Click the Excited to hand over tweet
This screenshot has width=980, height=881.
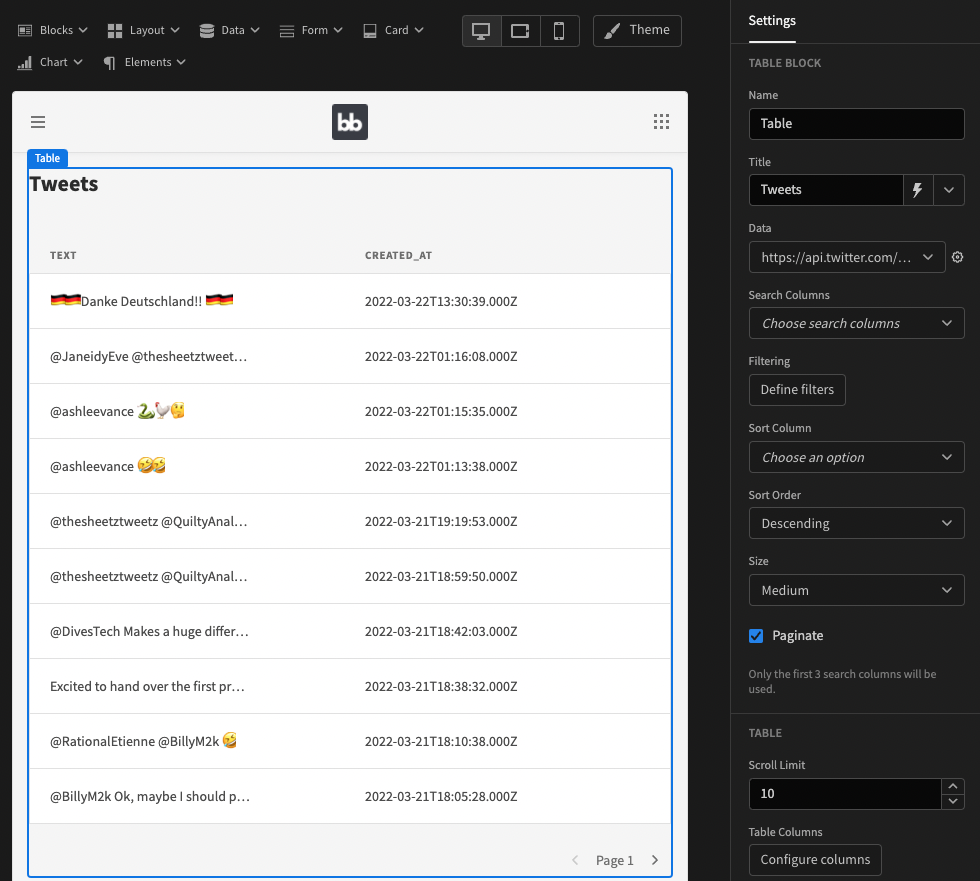[148, 687]
